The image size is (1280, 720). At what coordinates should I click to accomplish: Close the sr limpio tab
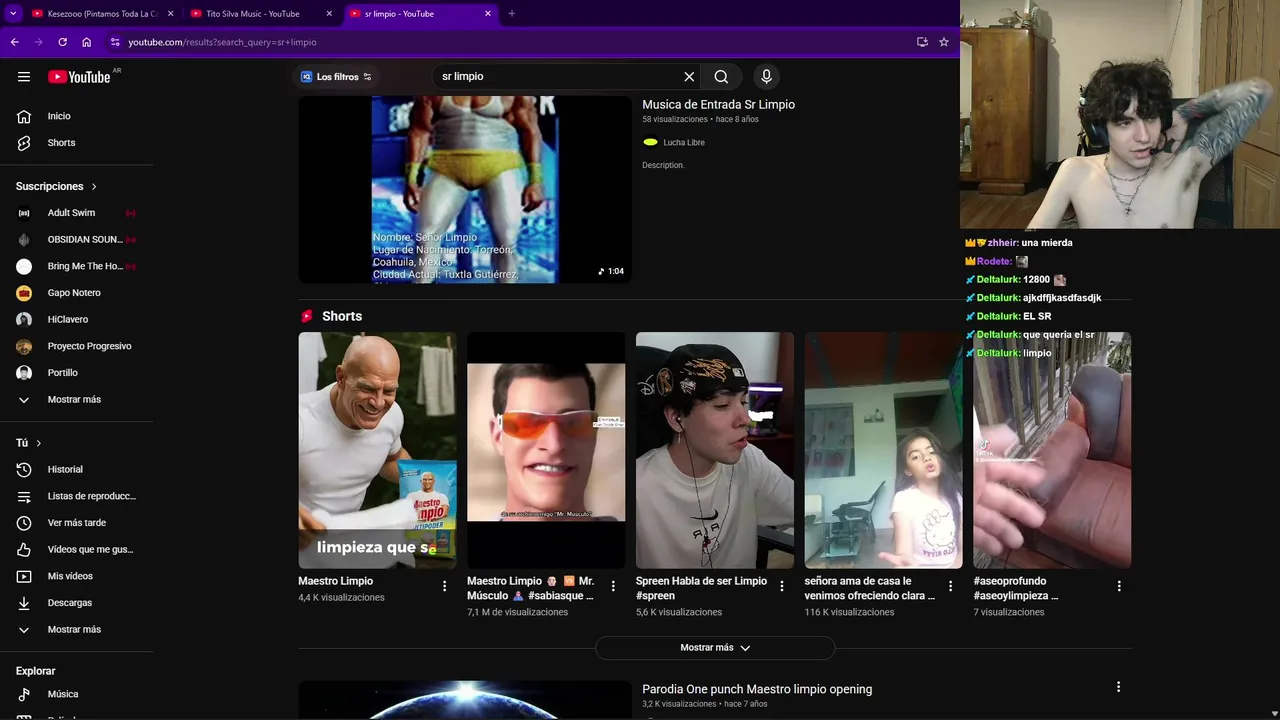pos(488,14)
